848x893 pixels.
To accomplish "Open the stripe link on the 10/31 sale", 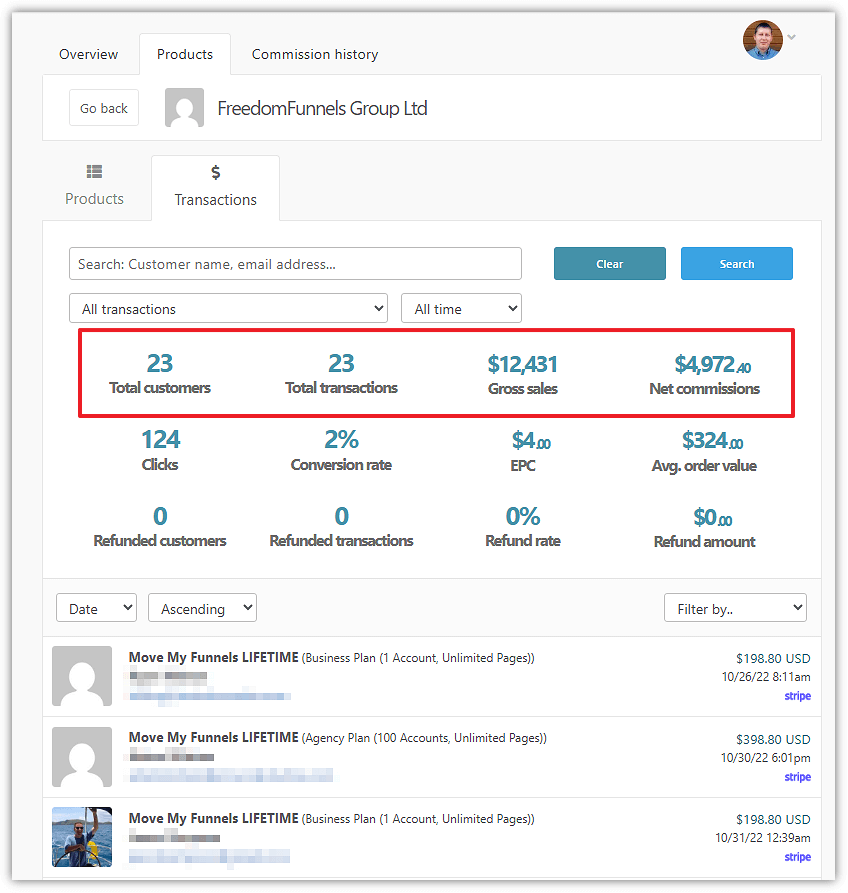I will pos(797,857).
